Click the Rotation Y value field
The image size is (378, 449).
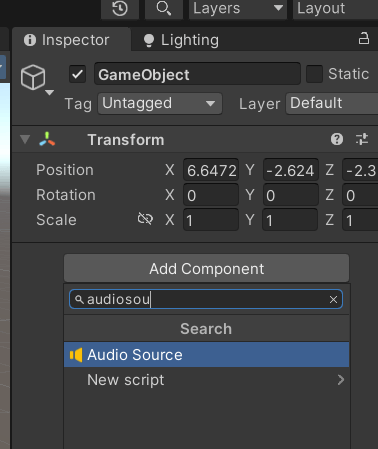291,195
